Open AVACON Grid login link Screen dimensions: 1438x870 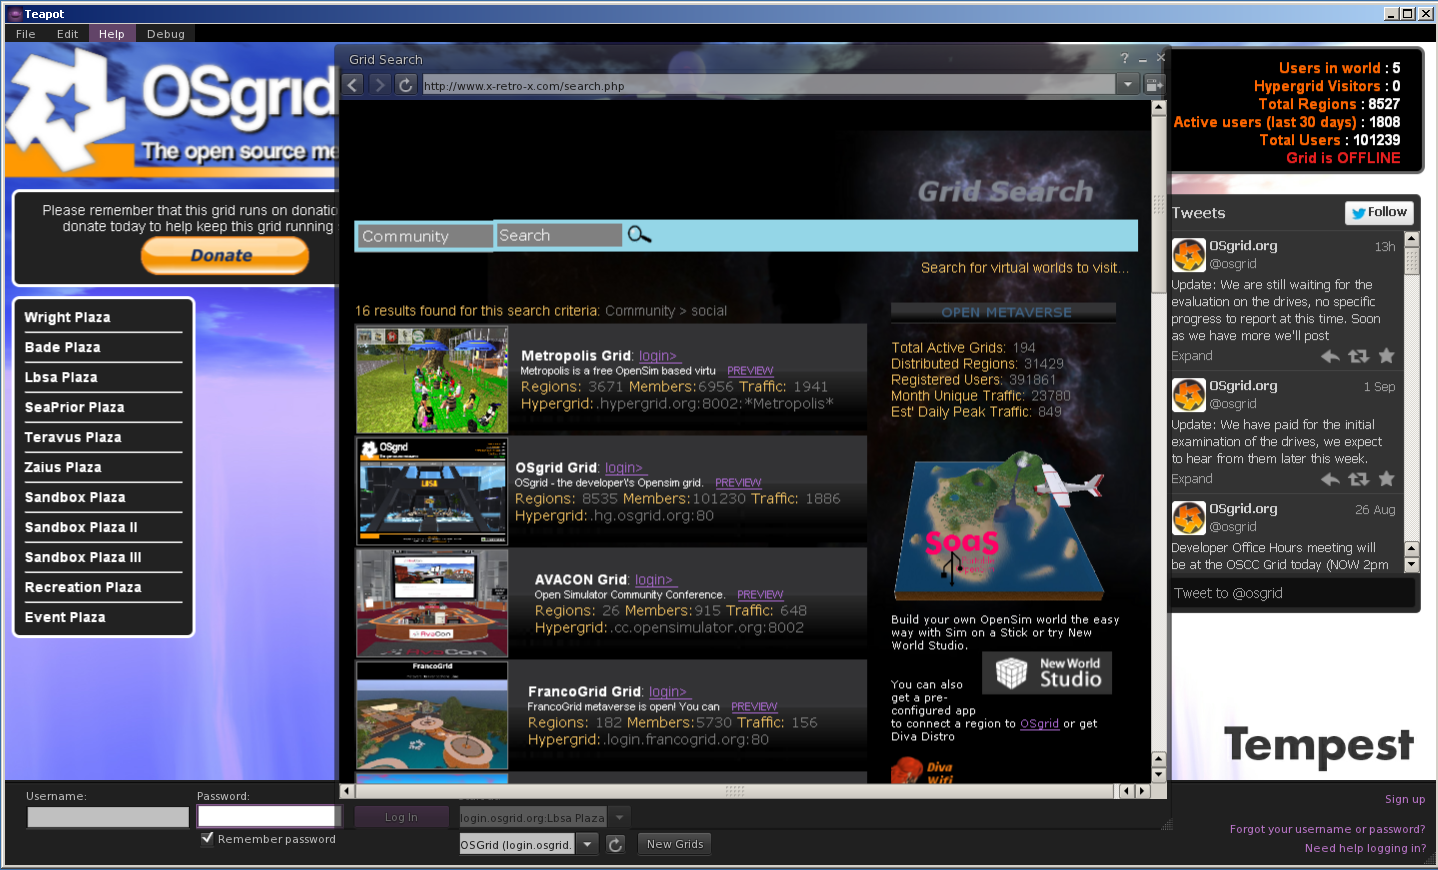655,580
